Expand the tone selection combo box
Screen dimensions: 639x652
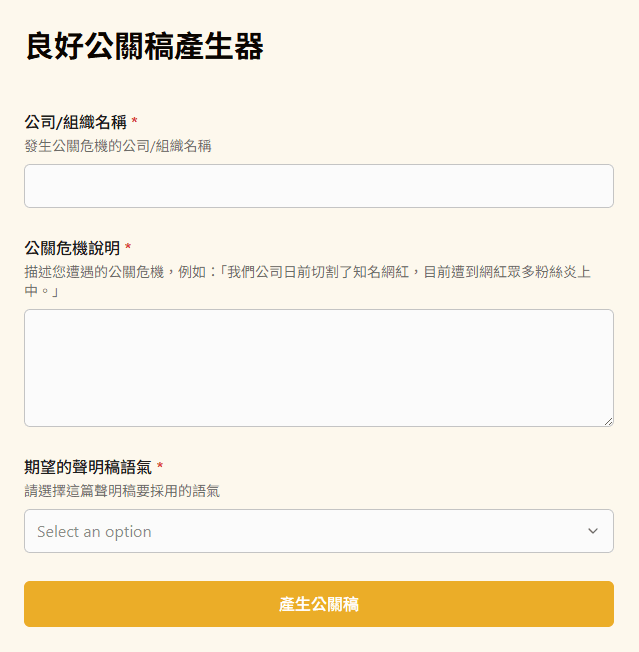318,531
